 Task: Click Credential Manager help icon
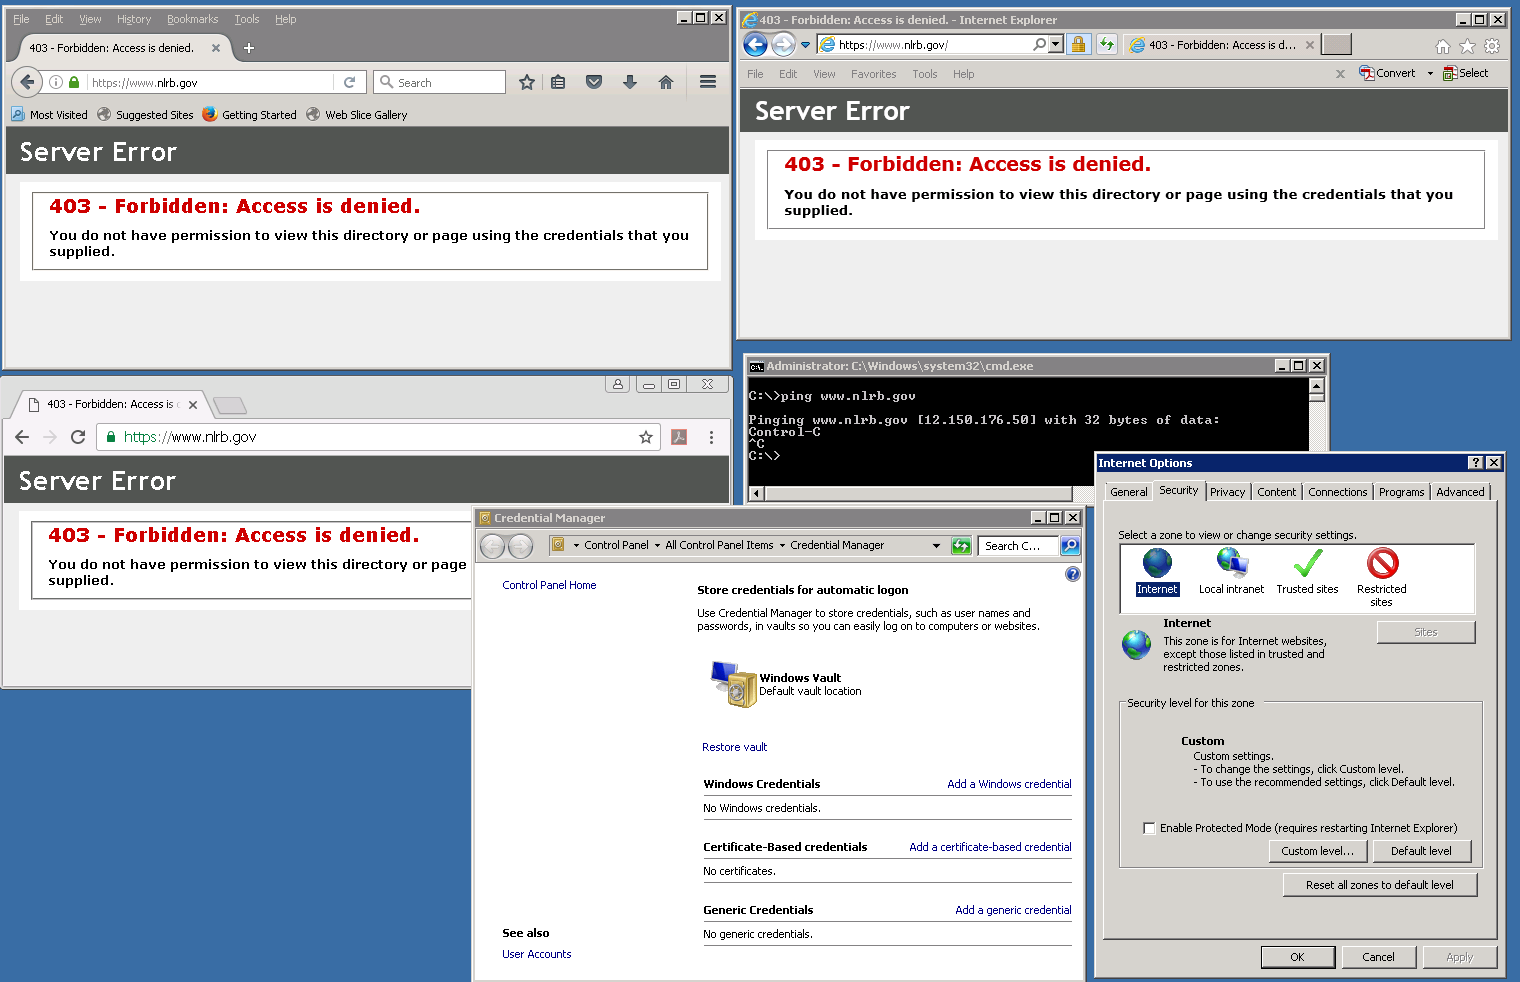pyautogui.click(x=1073, y=574)
